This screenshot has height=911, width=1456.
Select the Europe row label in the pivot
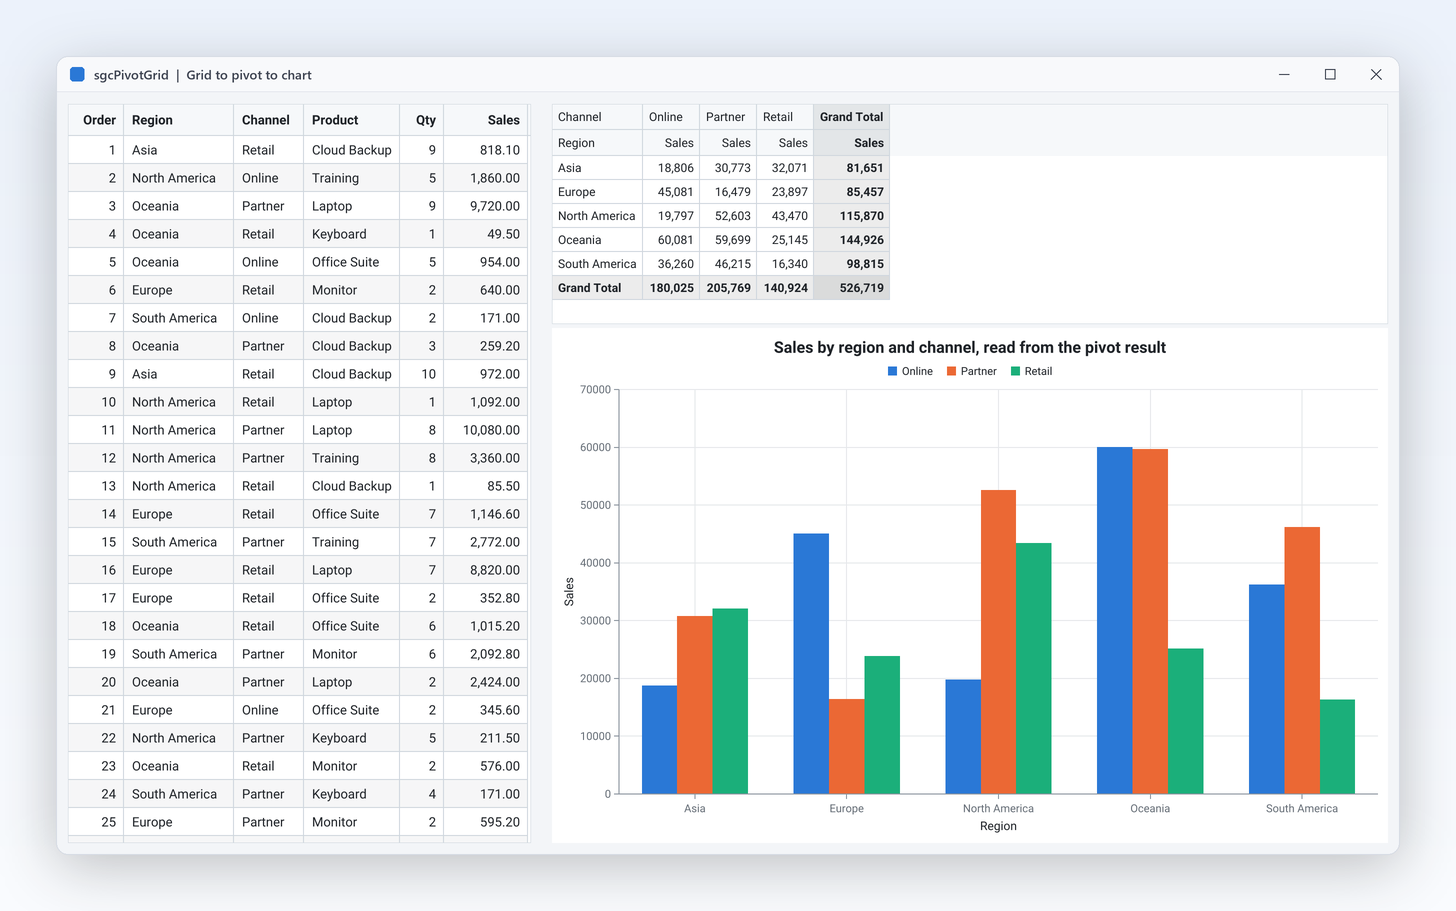coord(597,192)
